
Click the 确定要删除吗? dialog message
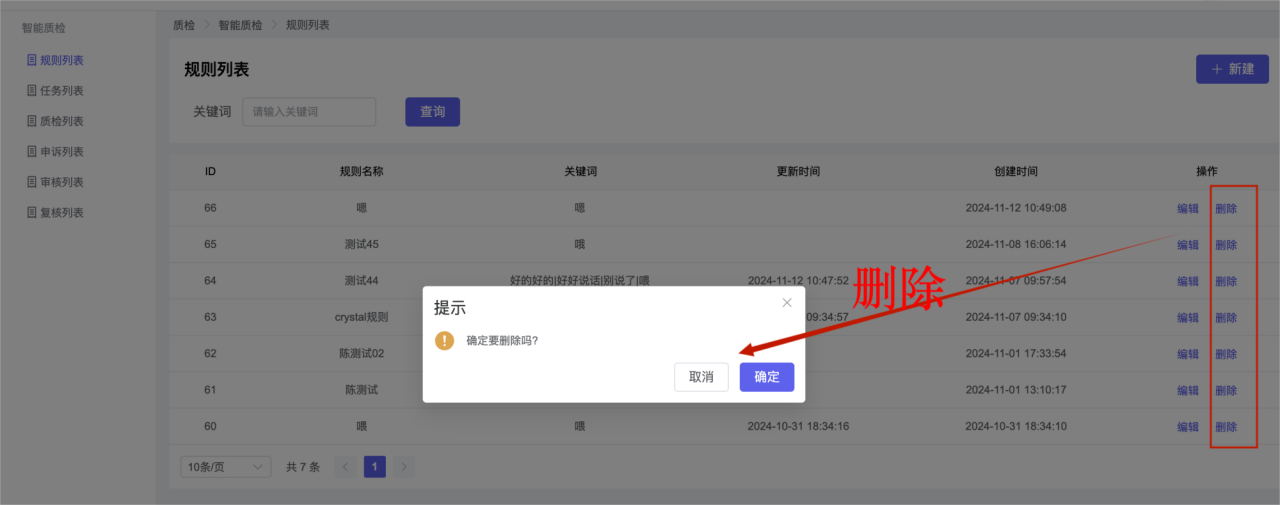[x=502, y=341]
